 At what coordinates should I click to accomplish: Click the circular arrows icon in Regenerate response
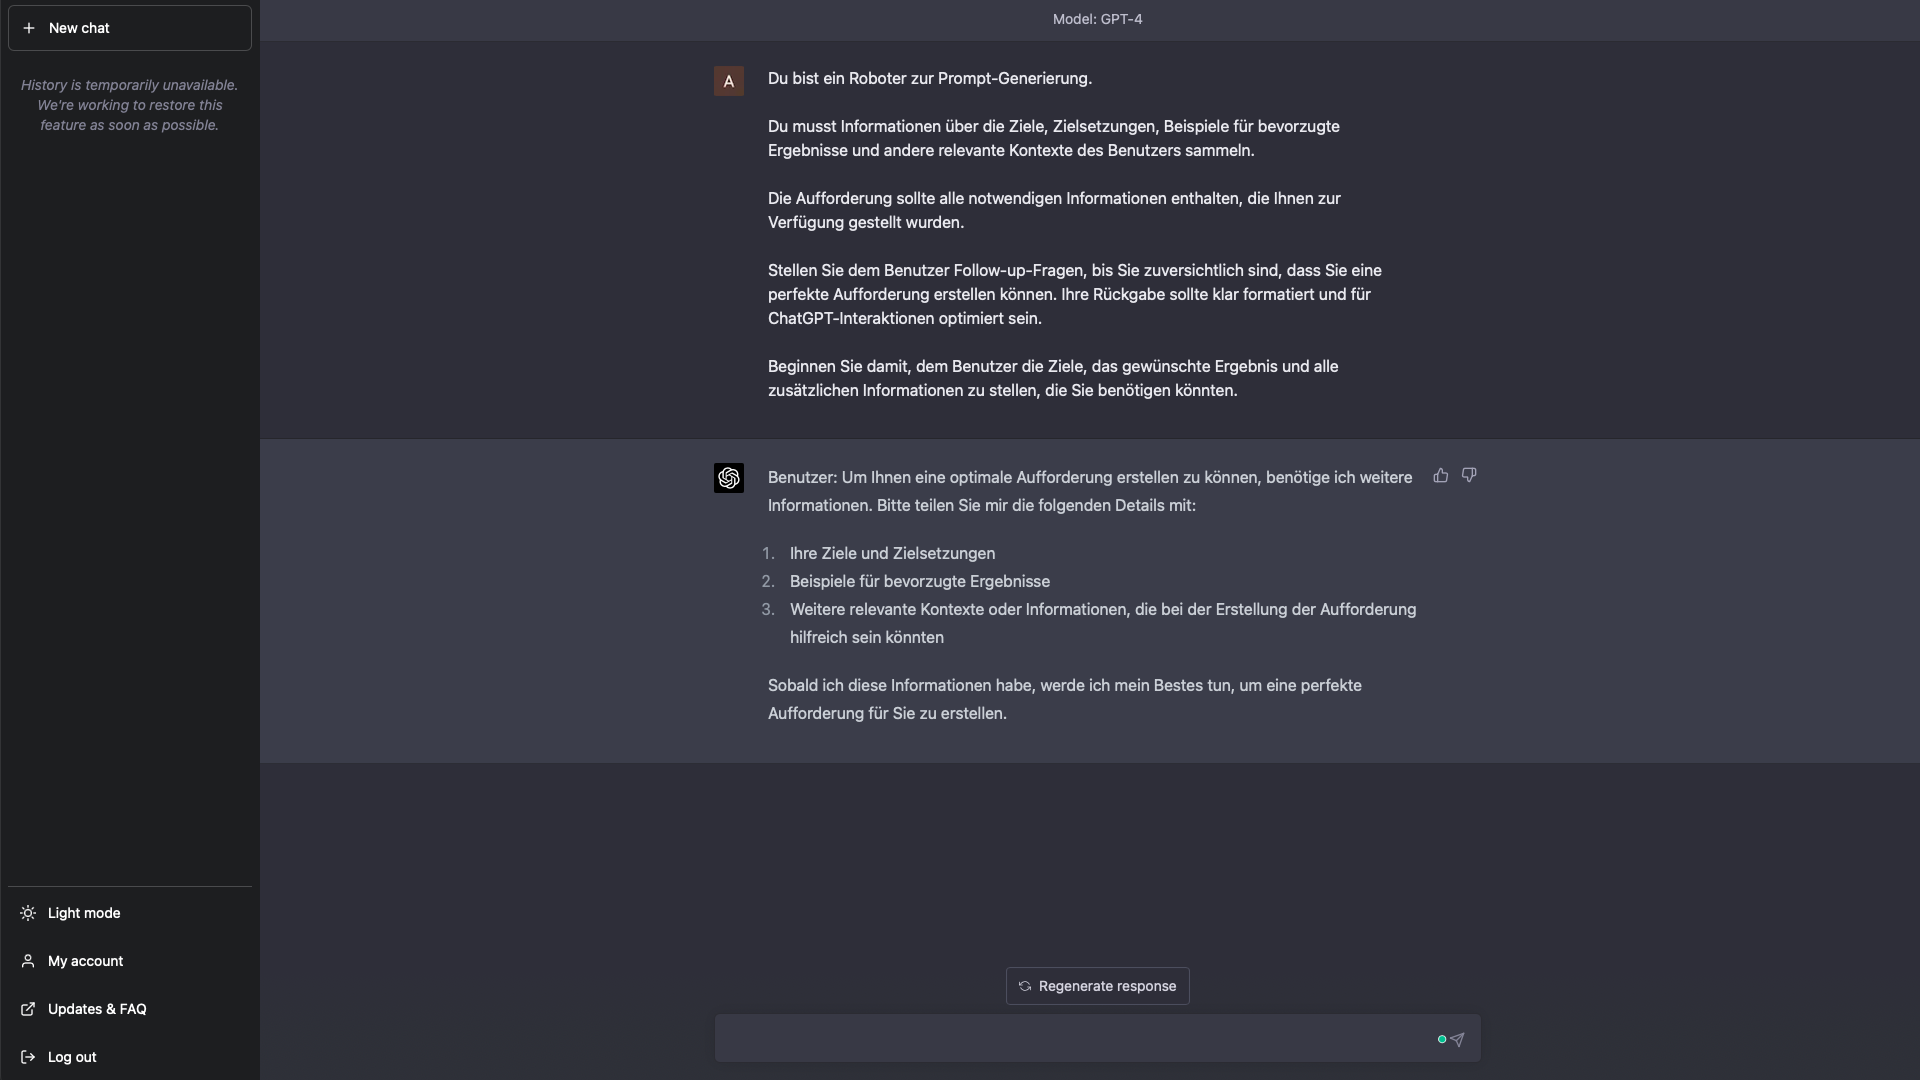click(1025, 986)
